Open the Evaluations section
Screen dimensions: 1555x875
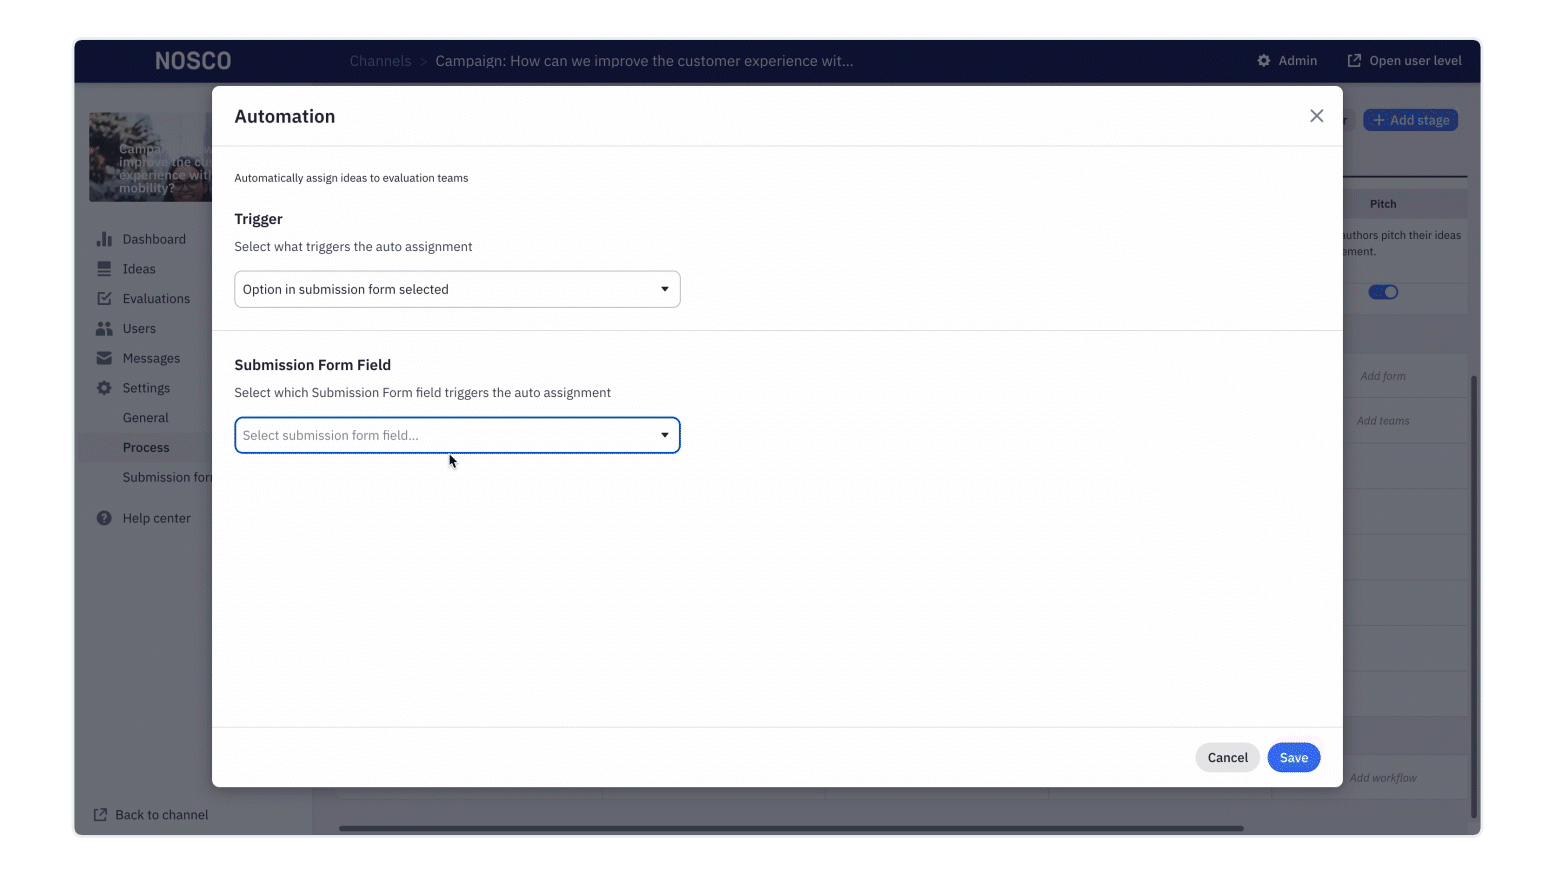(x=156, y=298)
